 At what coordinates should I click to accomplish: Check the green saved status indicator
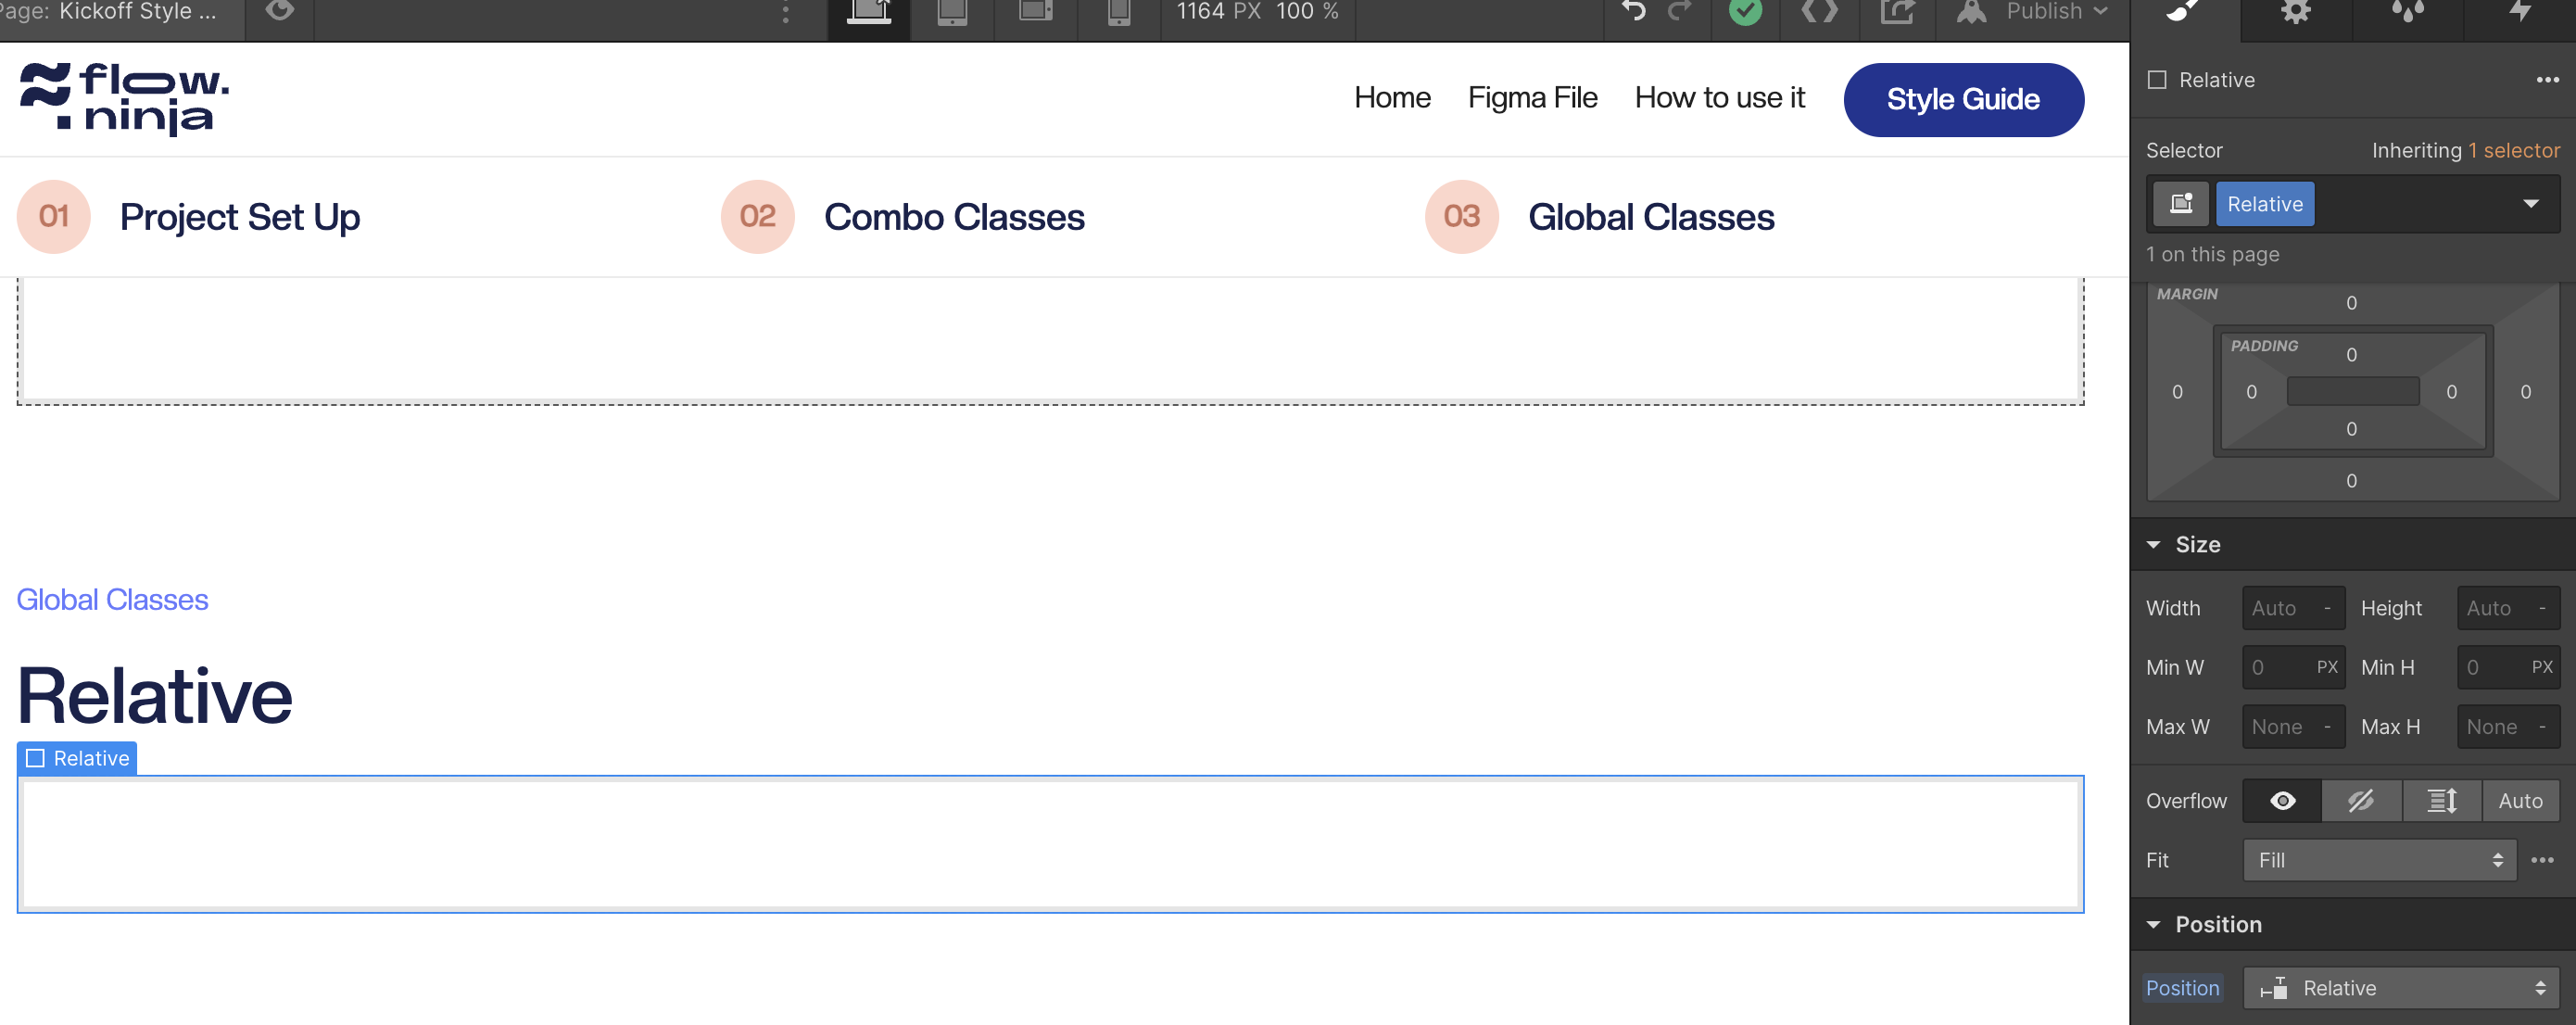(x=1745, y=11)
